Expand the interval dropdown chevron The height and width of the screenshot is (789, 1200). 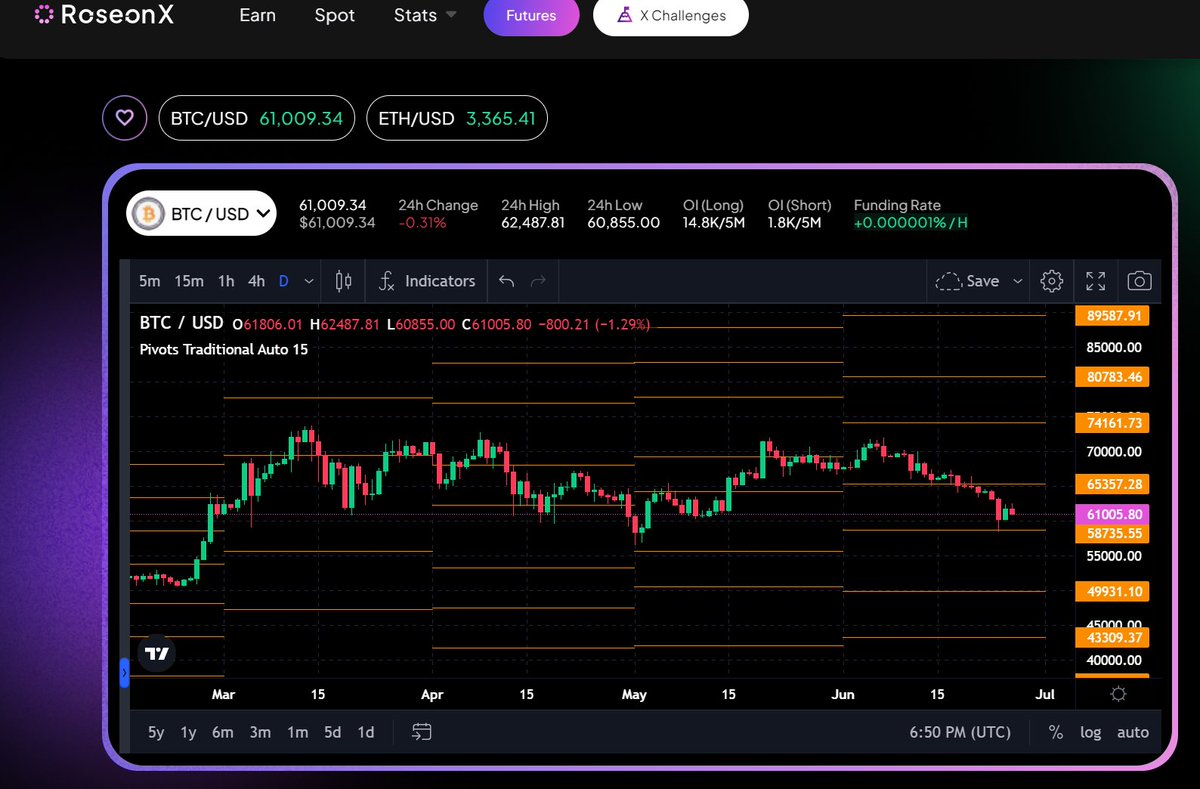309,281
